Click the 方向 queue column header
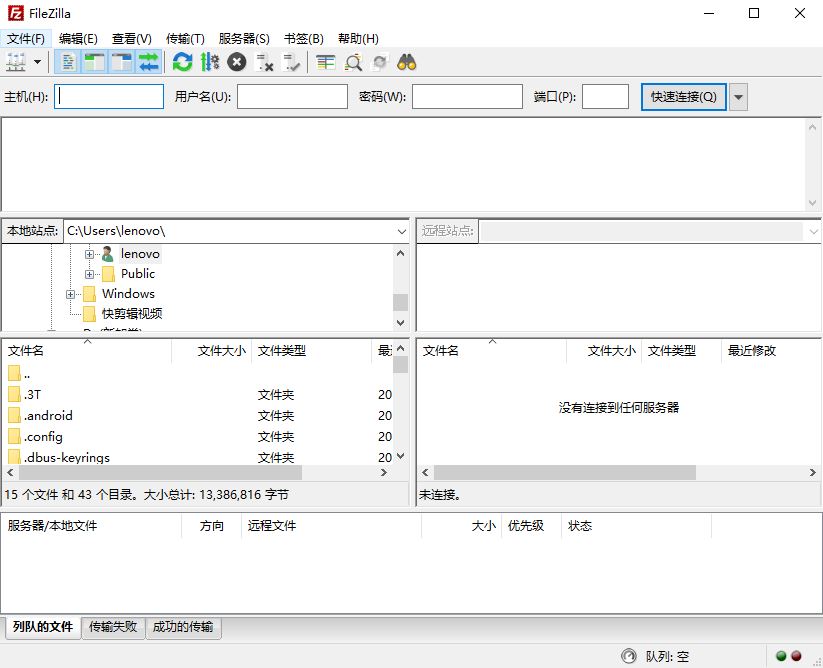 pos(212,526)
